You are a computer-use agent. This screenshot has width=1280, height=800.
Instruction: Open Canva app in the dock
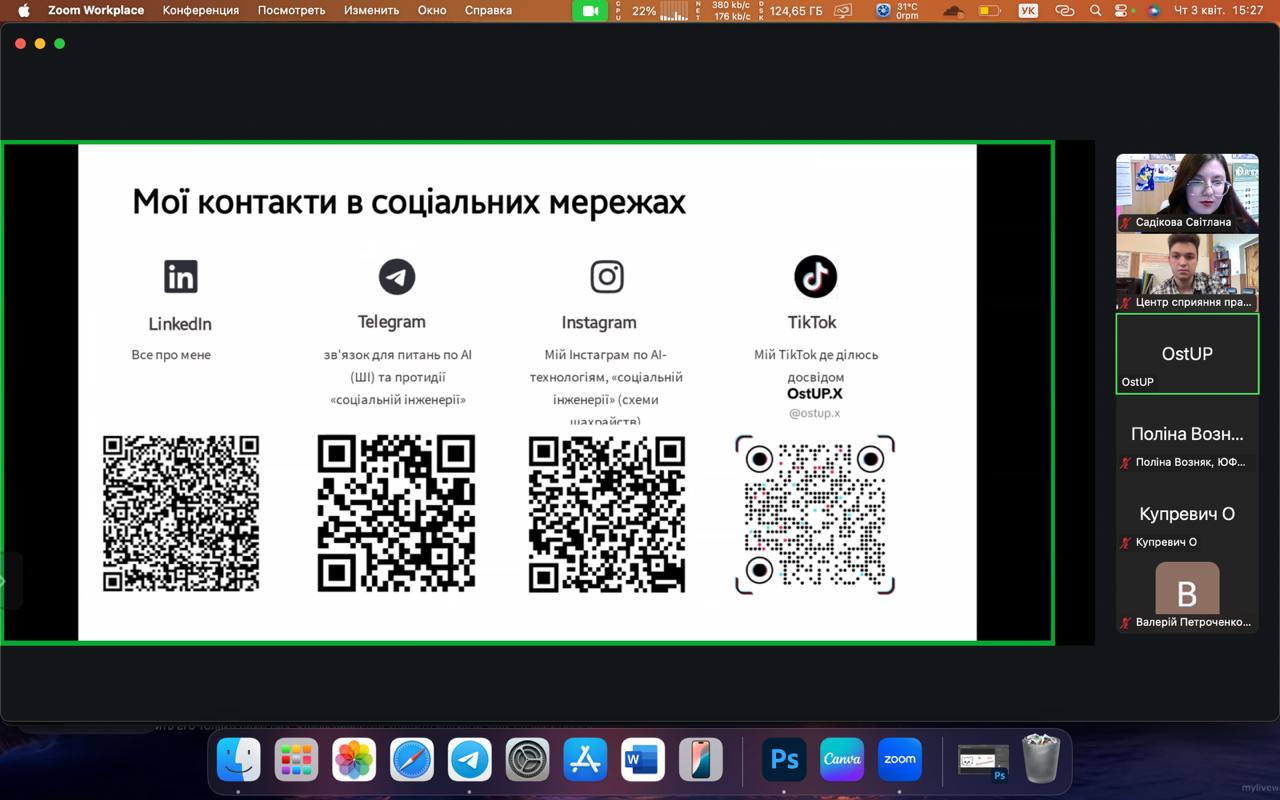pos(842,760)
